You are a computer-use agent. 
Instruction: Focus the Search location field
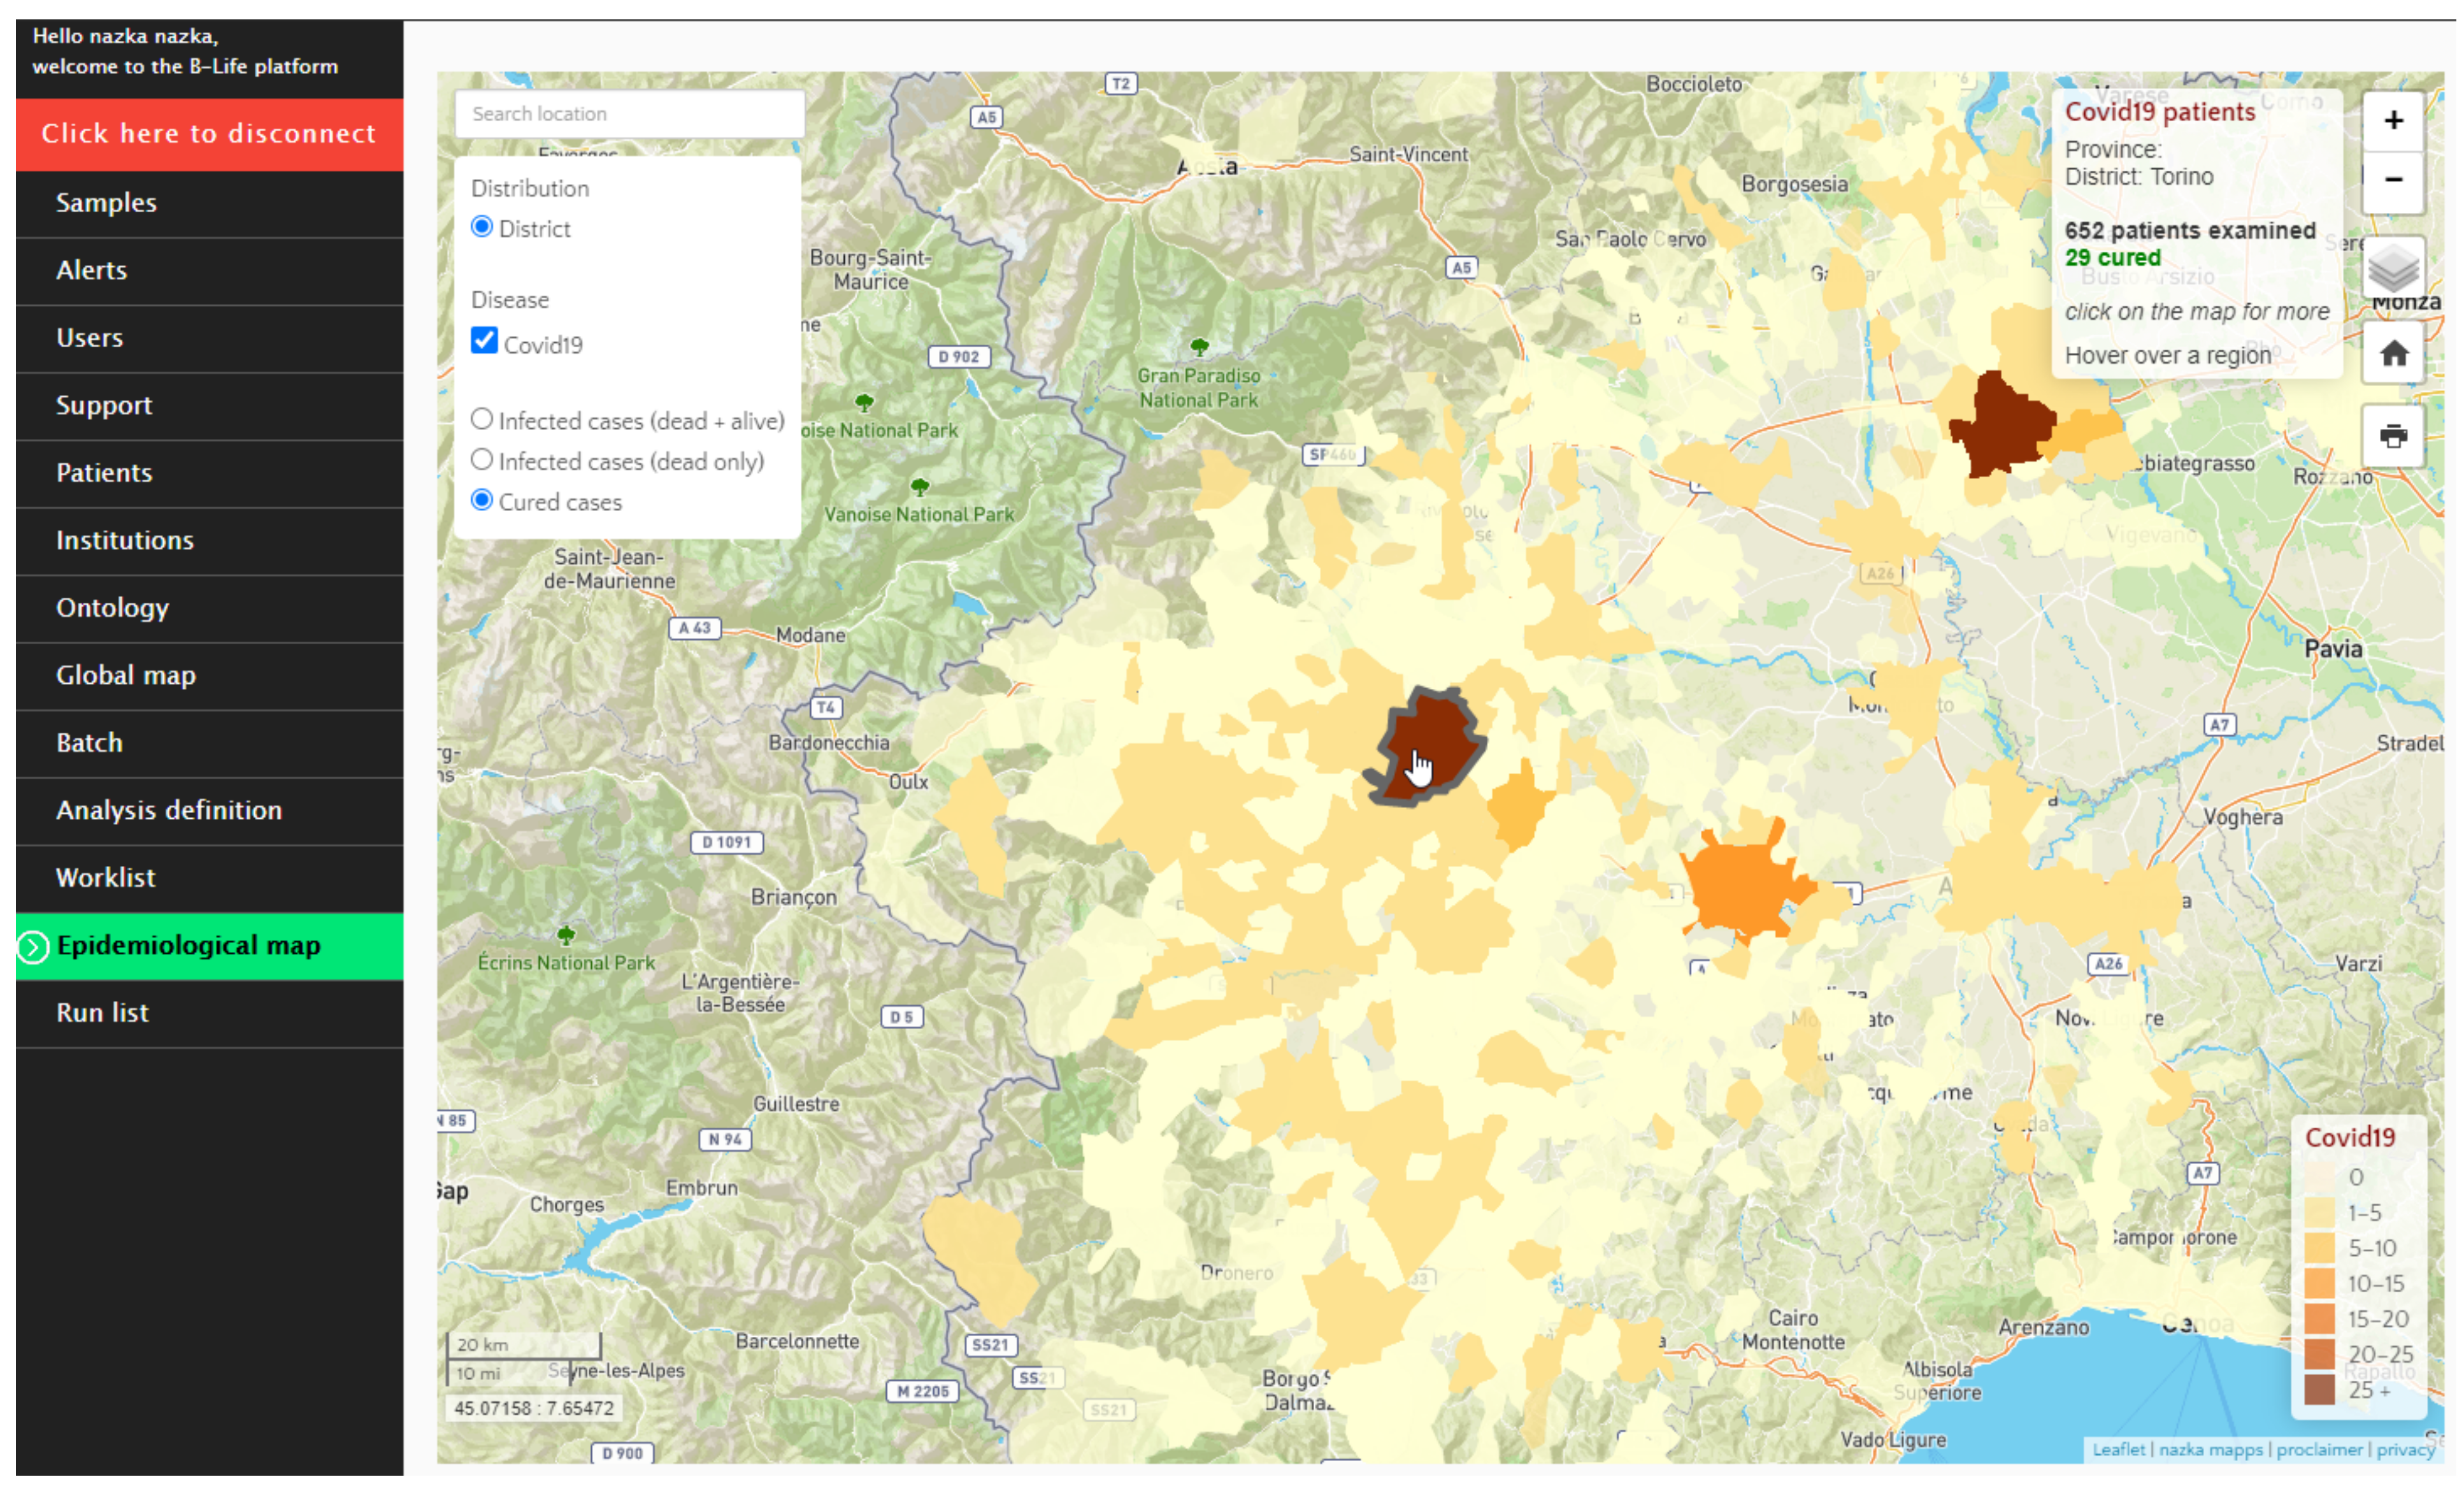(x=630, y=114)
